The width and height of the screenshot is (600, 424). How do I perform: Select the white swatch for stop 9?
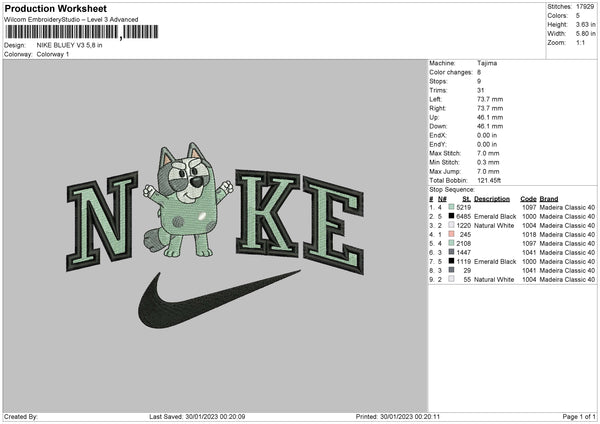451,279
